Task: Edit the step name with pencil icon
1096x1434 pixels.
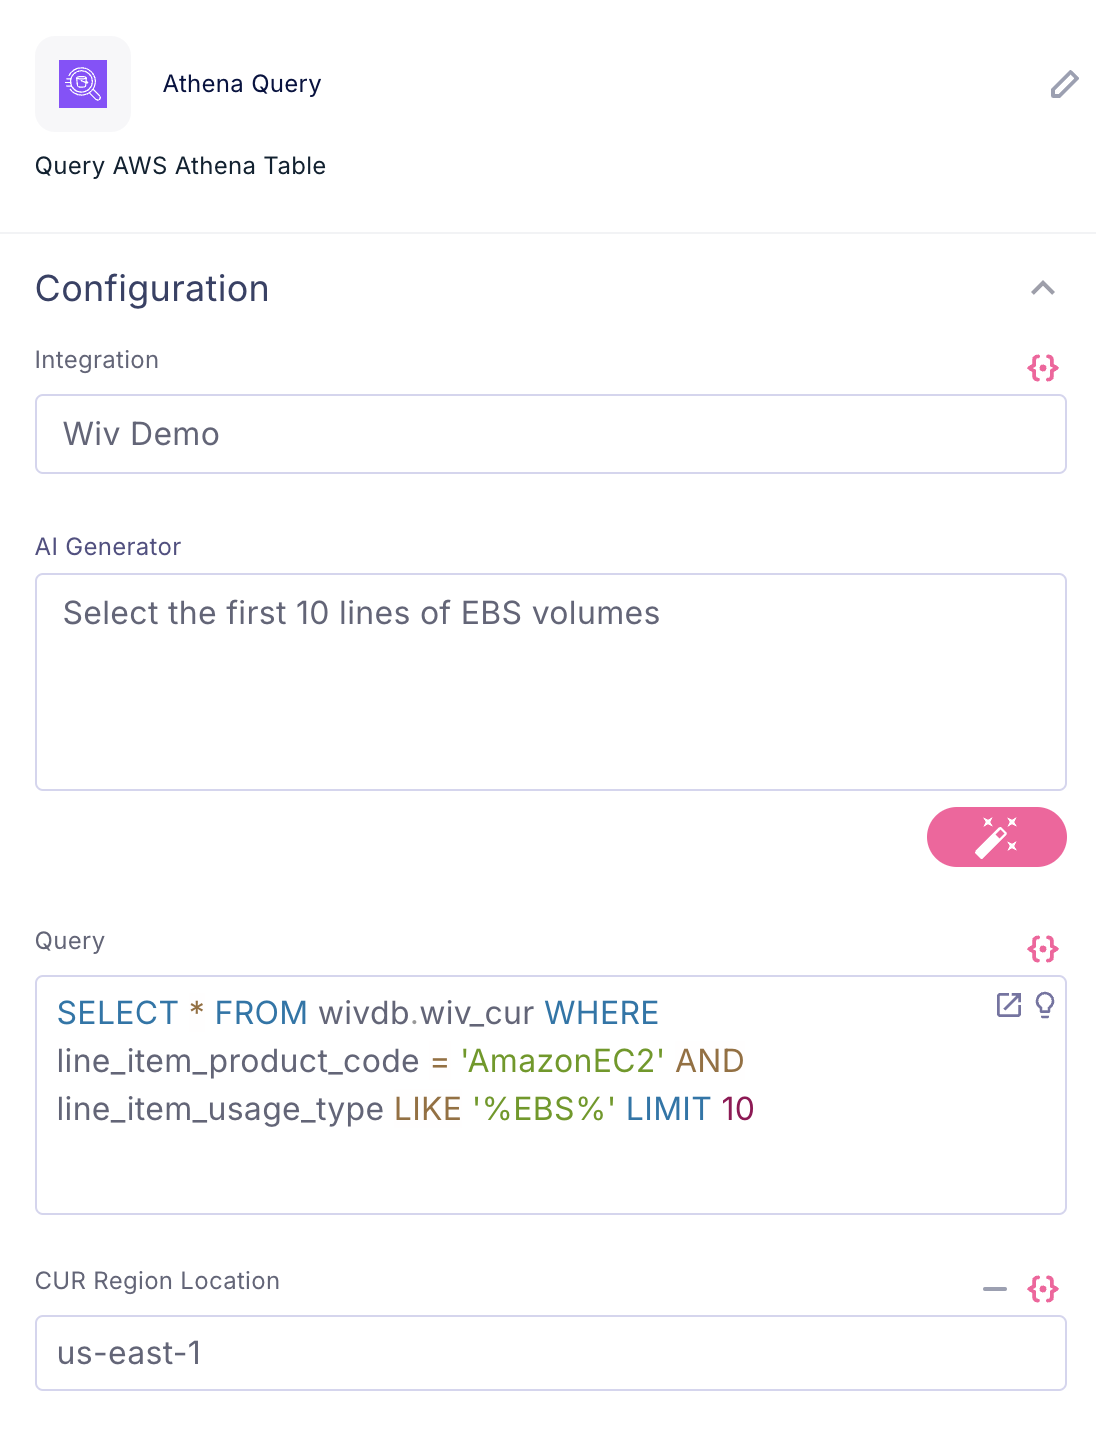Action: pyautogui.click(x=1064, y=85)
